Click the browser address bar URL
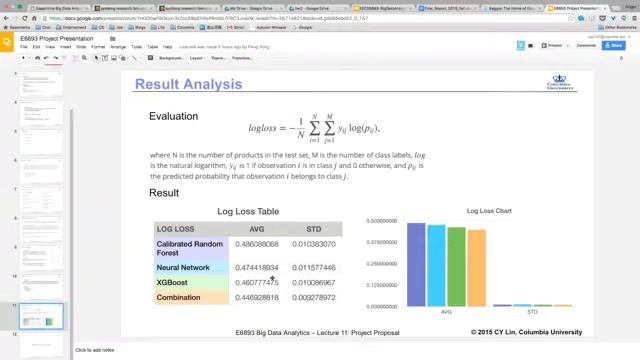 pyautogui.click(x=208, y=18)
